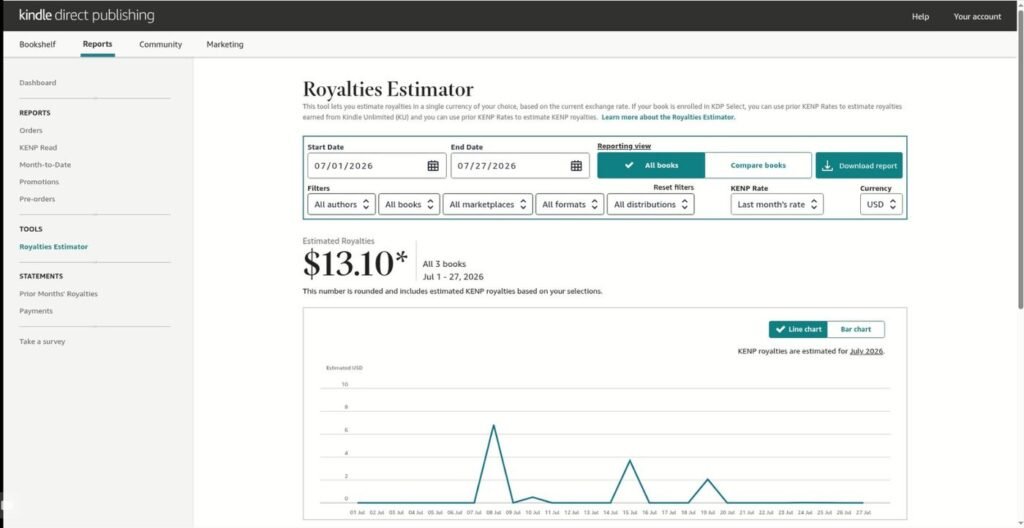The image size is (1024, 528).
Task: Click the 08 Jul peak on chart line
Action: [494, 425]
